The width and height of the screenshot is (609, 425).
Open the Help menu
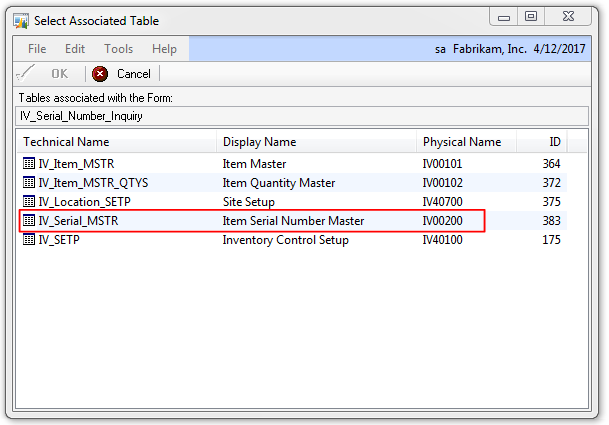pyautogui.click(x=164, y=49)
